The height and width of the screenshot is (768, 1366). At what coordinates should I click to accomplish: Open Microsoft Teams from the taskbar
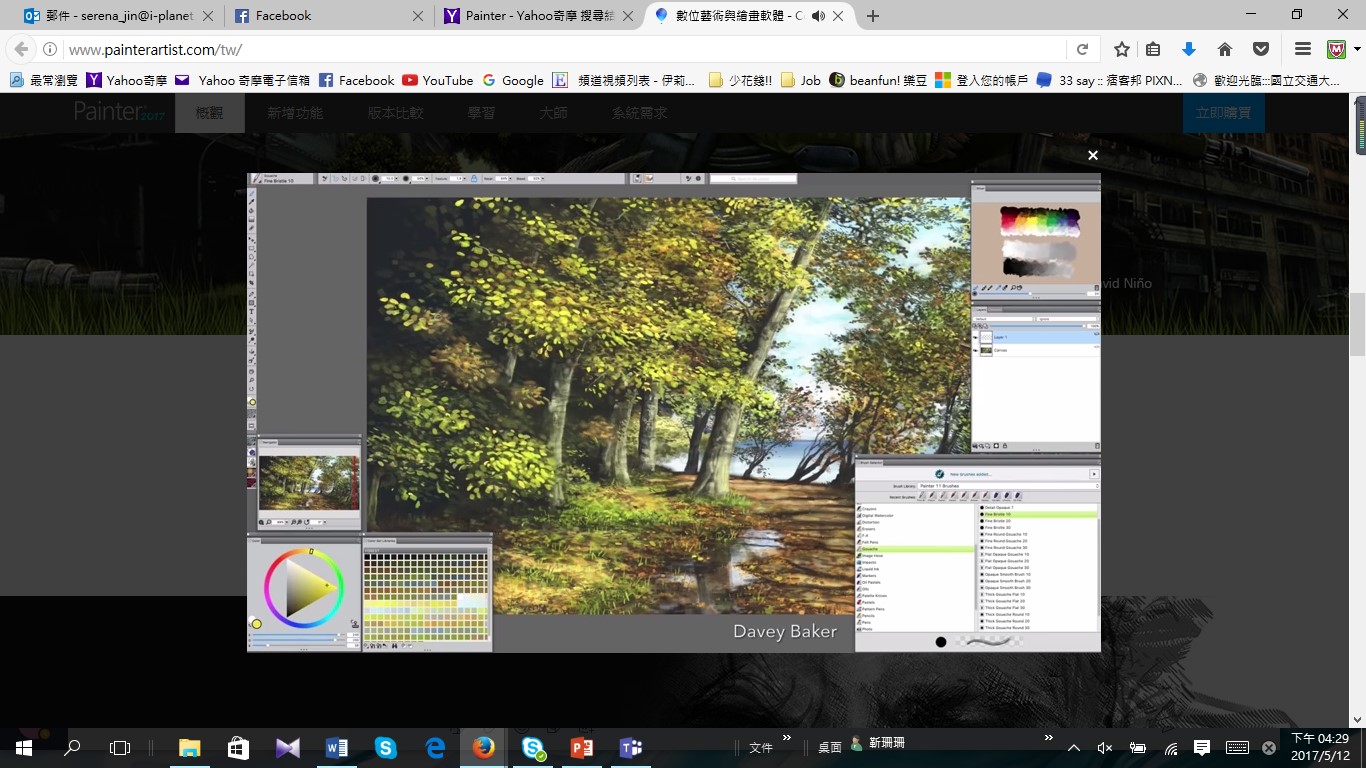[631, 747]
